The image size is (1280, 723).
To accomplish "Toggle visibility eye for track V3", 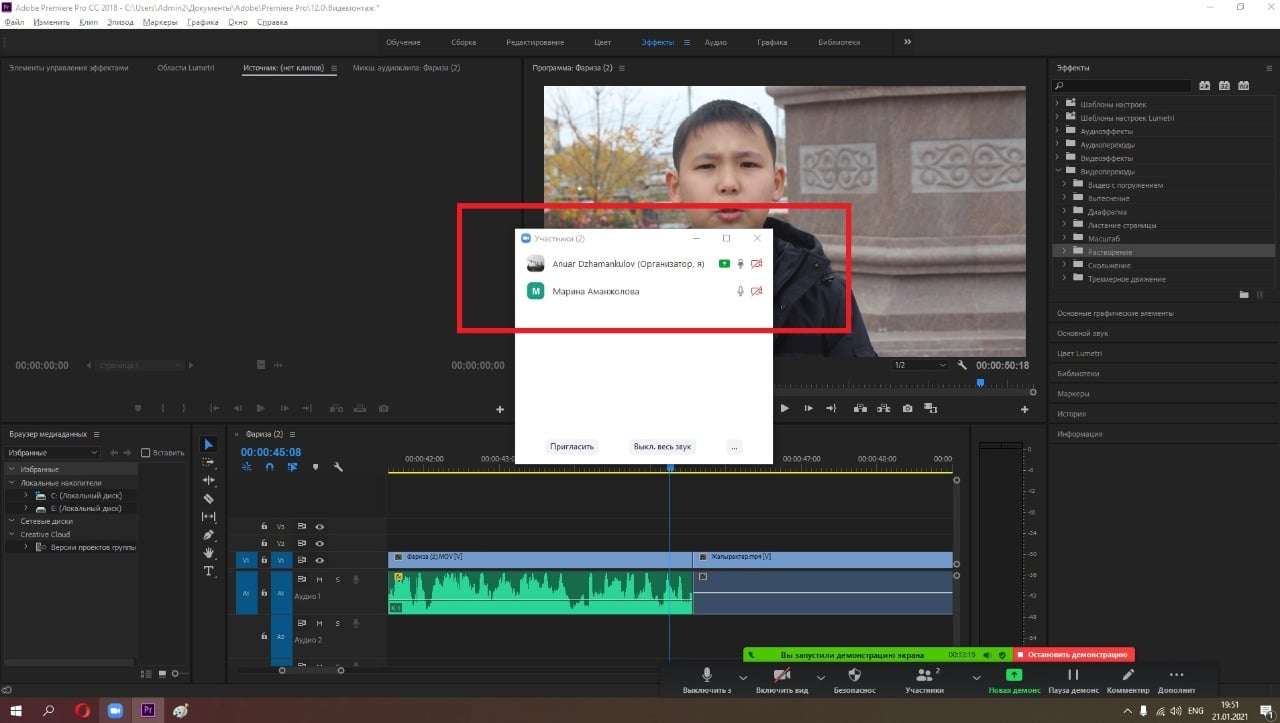I will pos(320,526).
